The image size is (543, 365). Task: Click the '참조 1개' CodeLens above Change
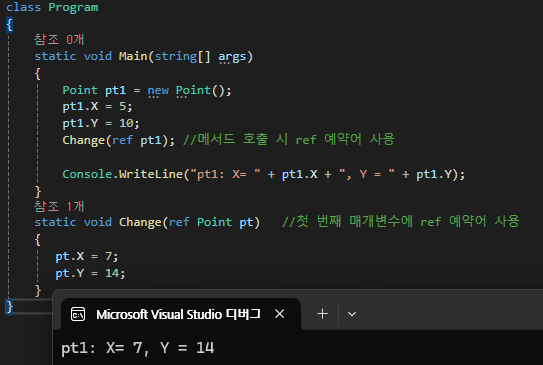pyautogui.click(x=59, y=206)
